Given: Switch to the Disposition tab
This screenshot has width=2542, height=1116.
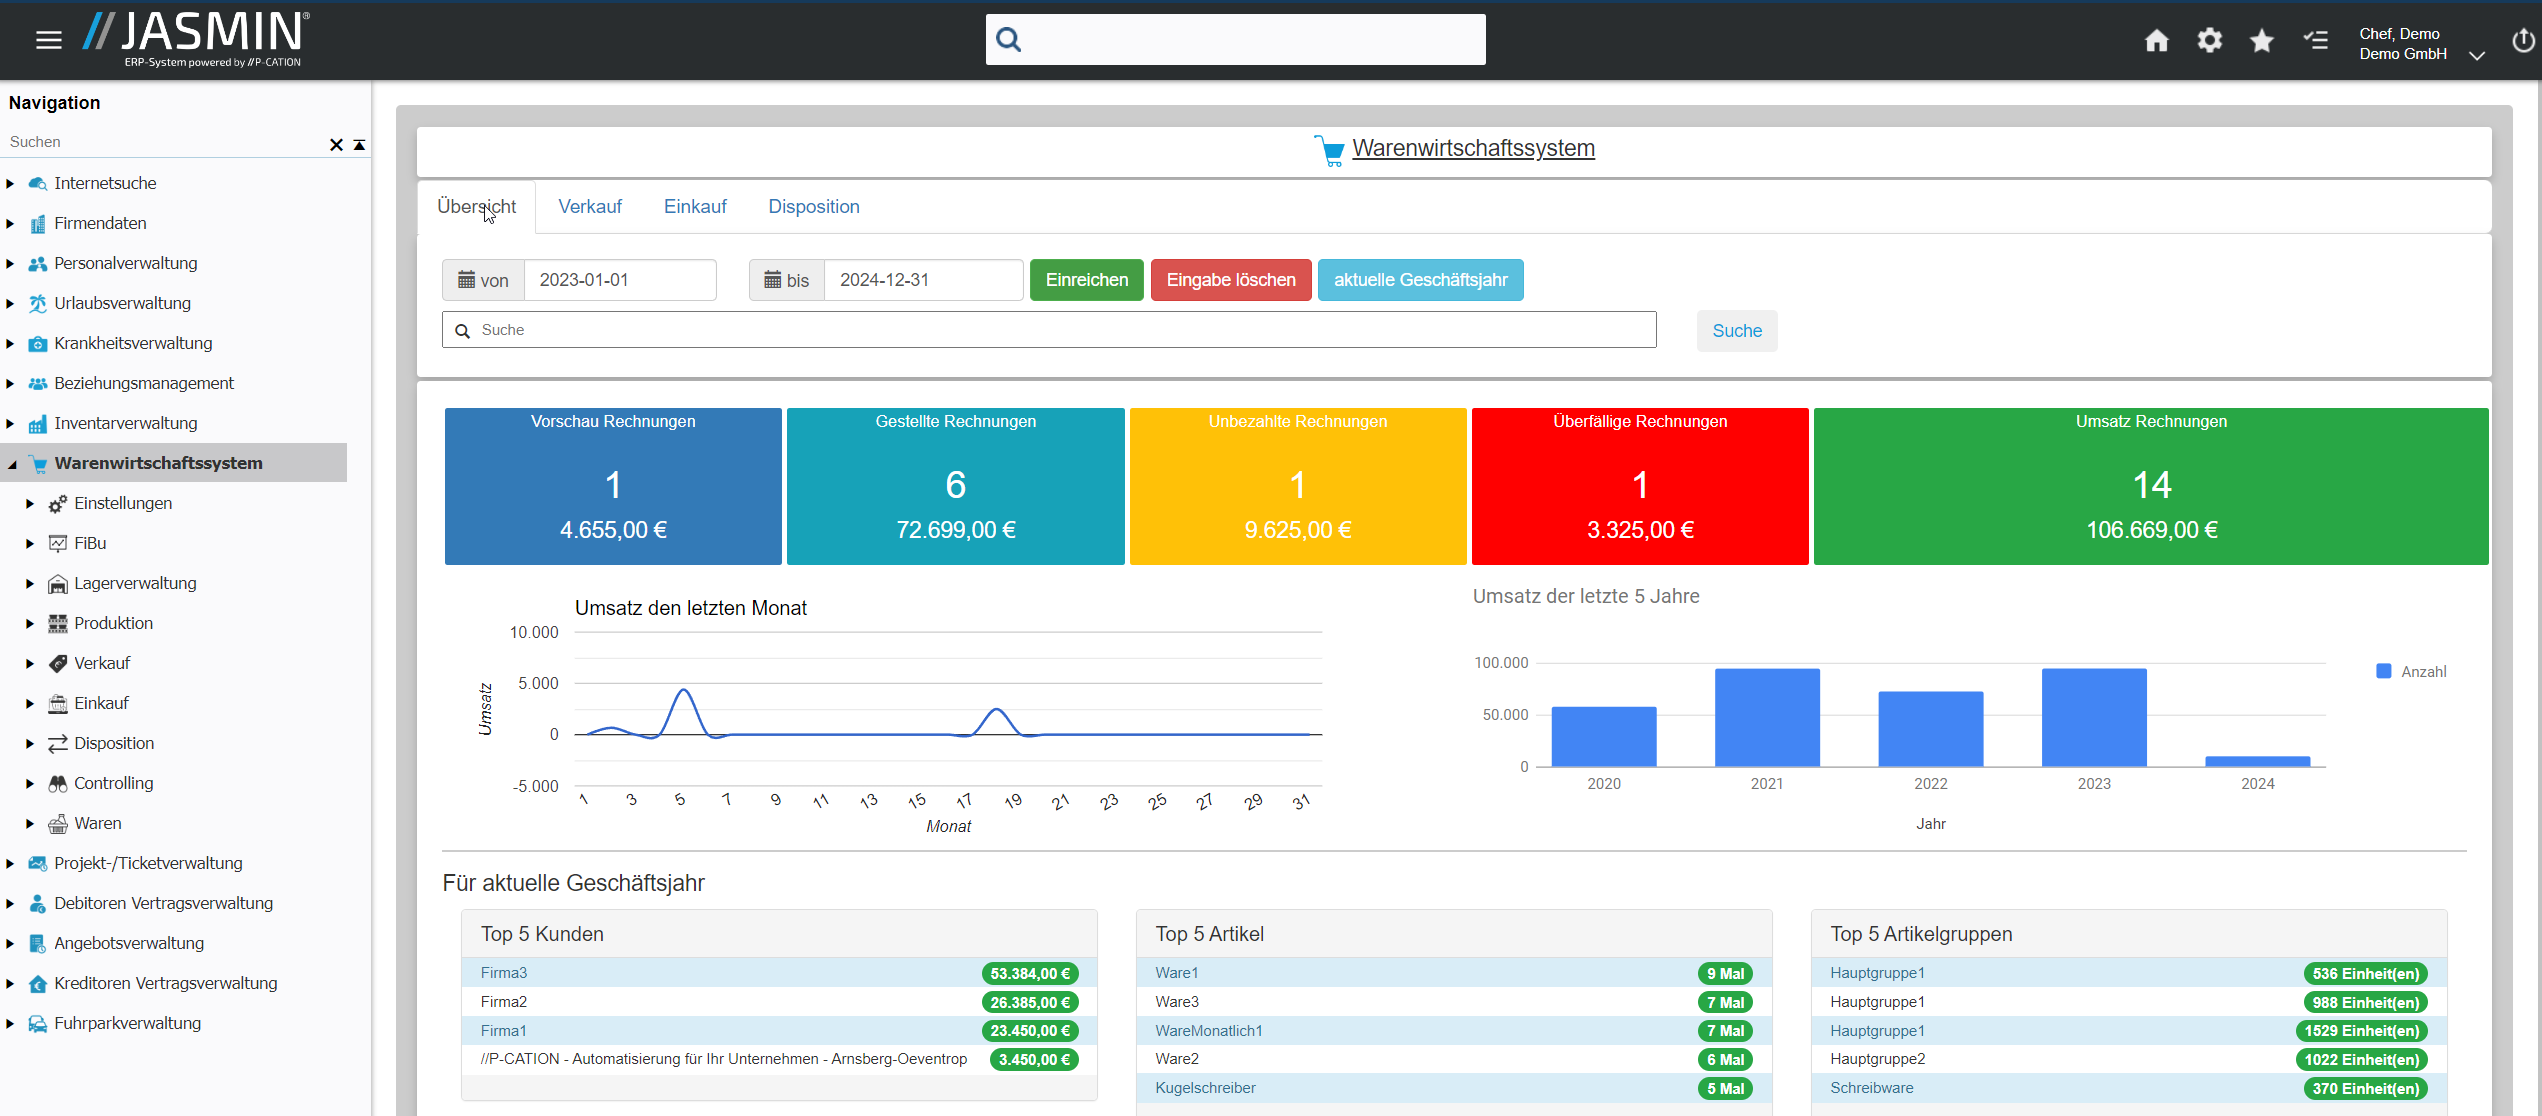Looking at the screenshot, I should click(813, 207).
